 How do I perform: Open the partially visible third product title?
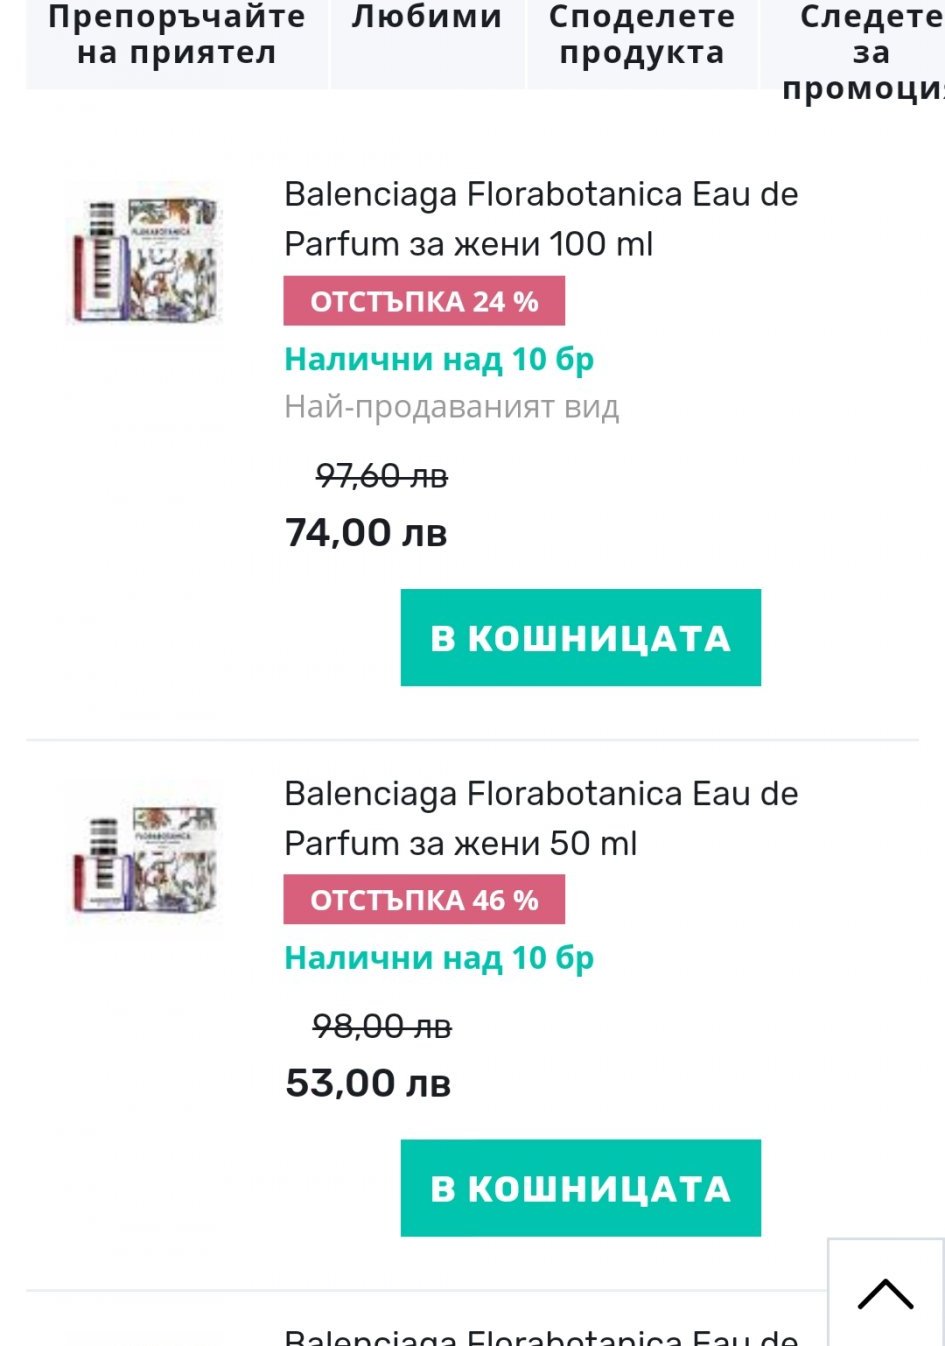(541, 1336)
